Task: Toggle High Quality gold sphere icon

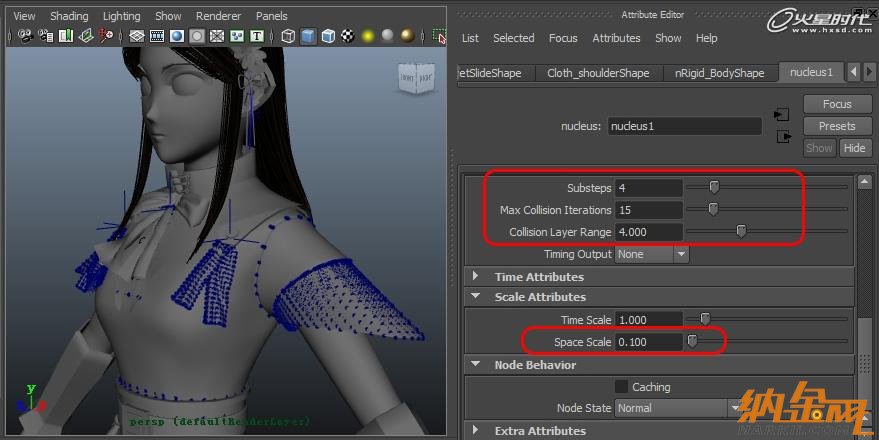Action: pos(408,36)
